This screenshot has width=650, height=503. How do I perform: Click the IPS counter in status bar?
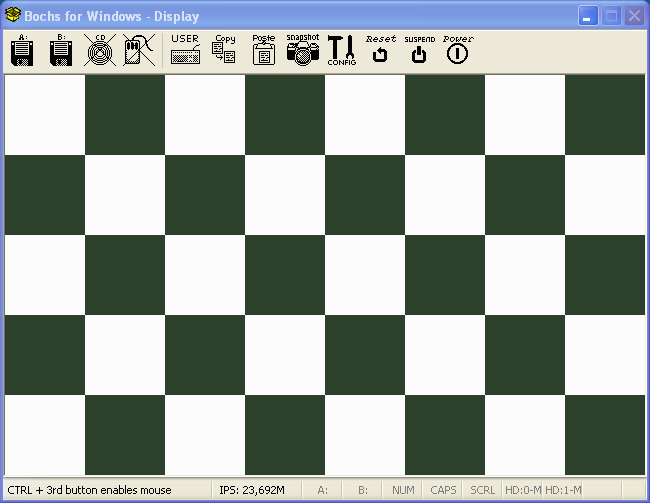pos(252,490)
